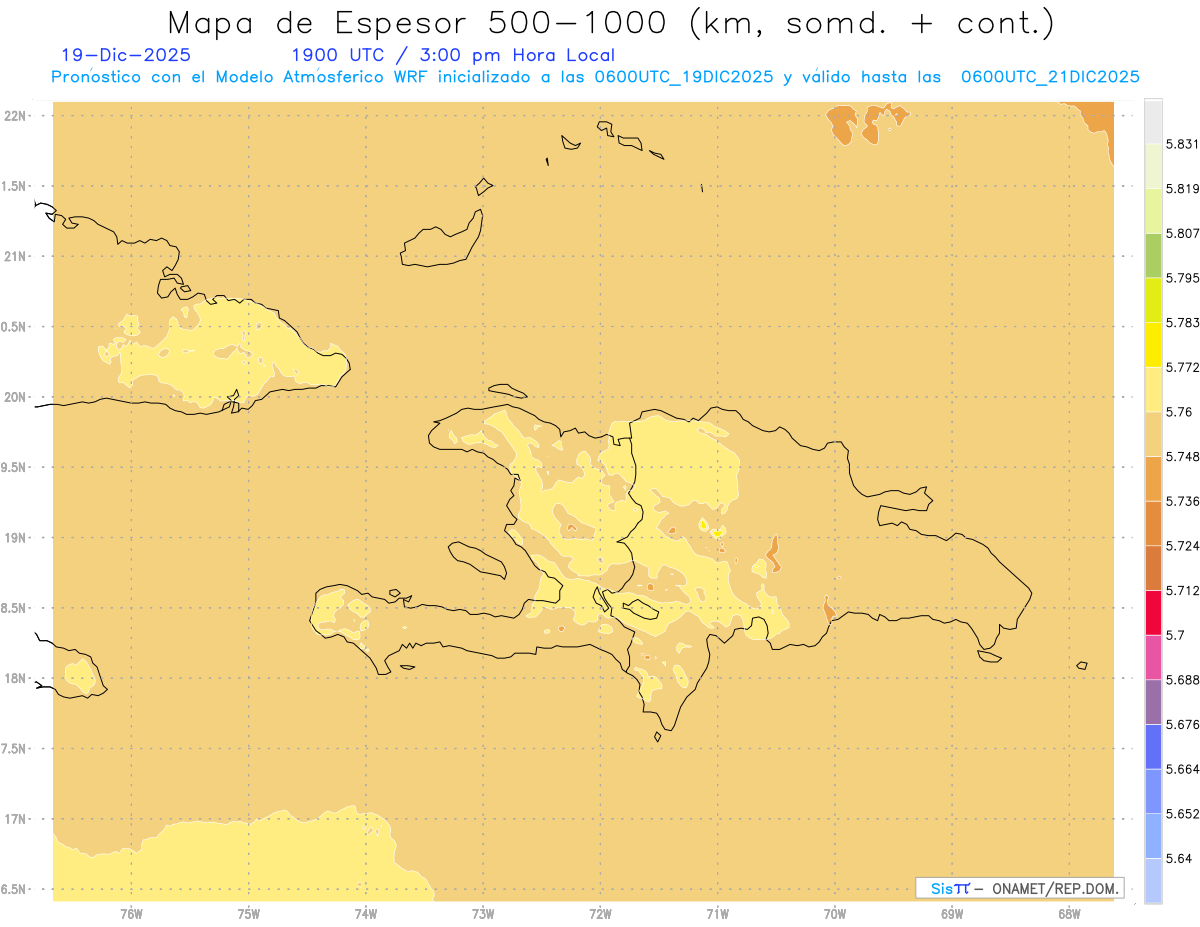This screenshot has width=1200, height=927.
Task: Click the 76W longitude axis label
Action: tap(131, 913)
